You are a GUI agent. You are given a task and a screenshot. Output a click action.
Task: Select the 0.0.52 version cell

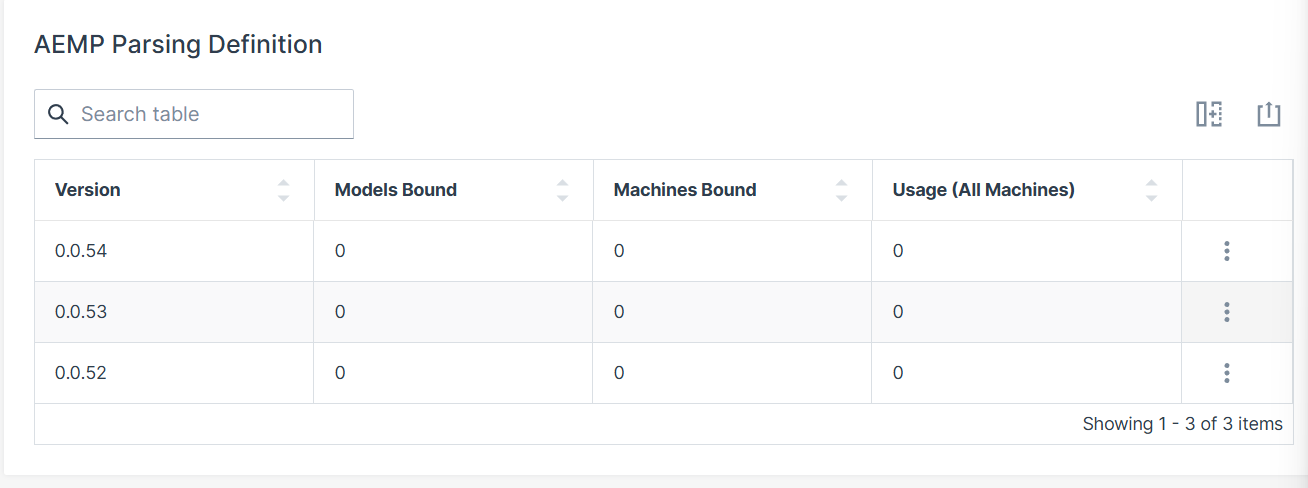81,373
